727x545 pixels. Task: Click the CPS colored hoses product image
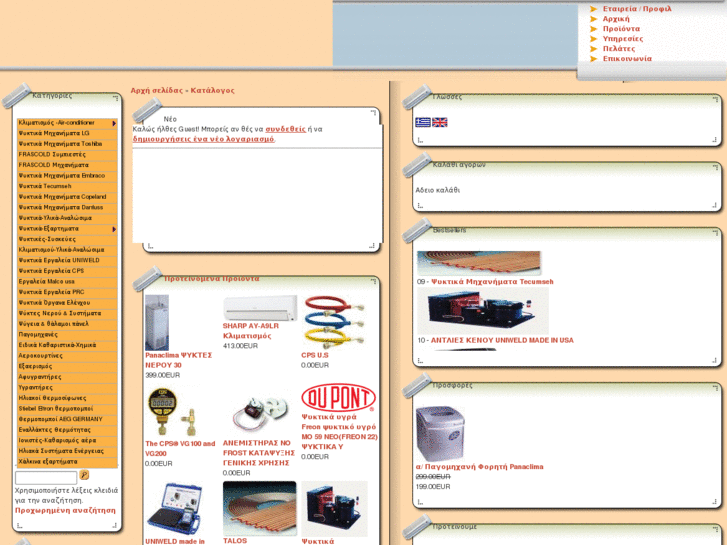333,322
